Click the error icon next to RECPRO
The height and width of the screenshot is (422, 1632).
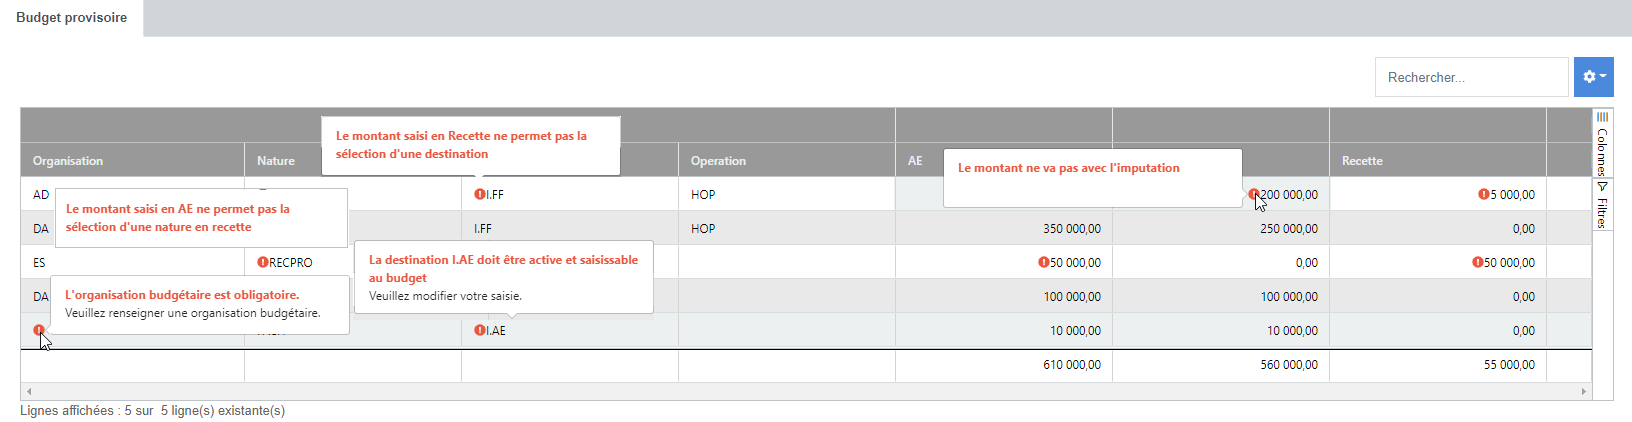pyautogui.click(x=262, y=263)
